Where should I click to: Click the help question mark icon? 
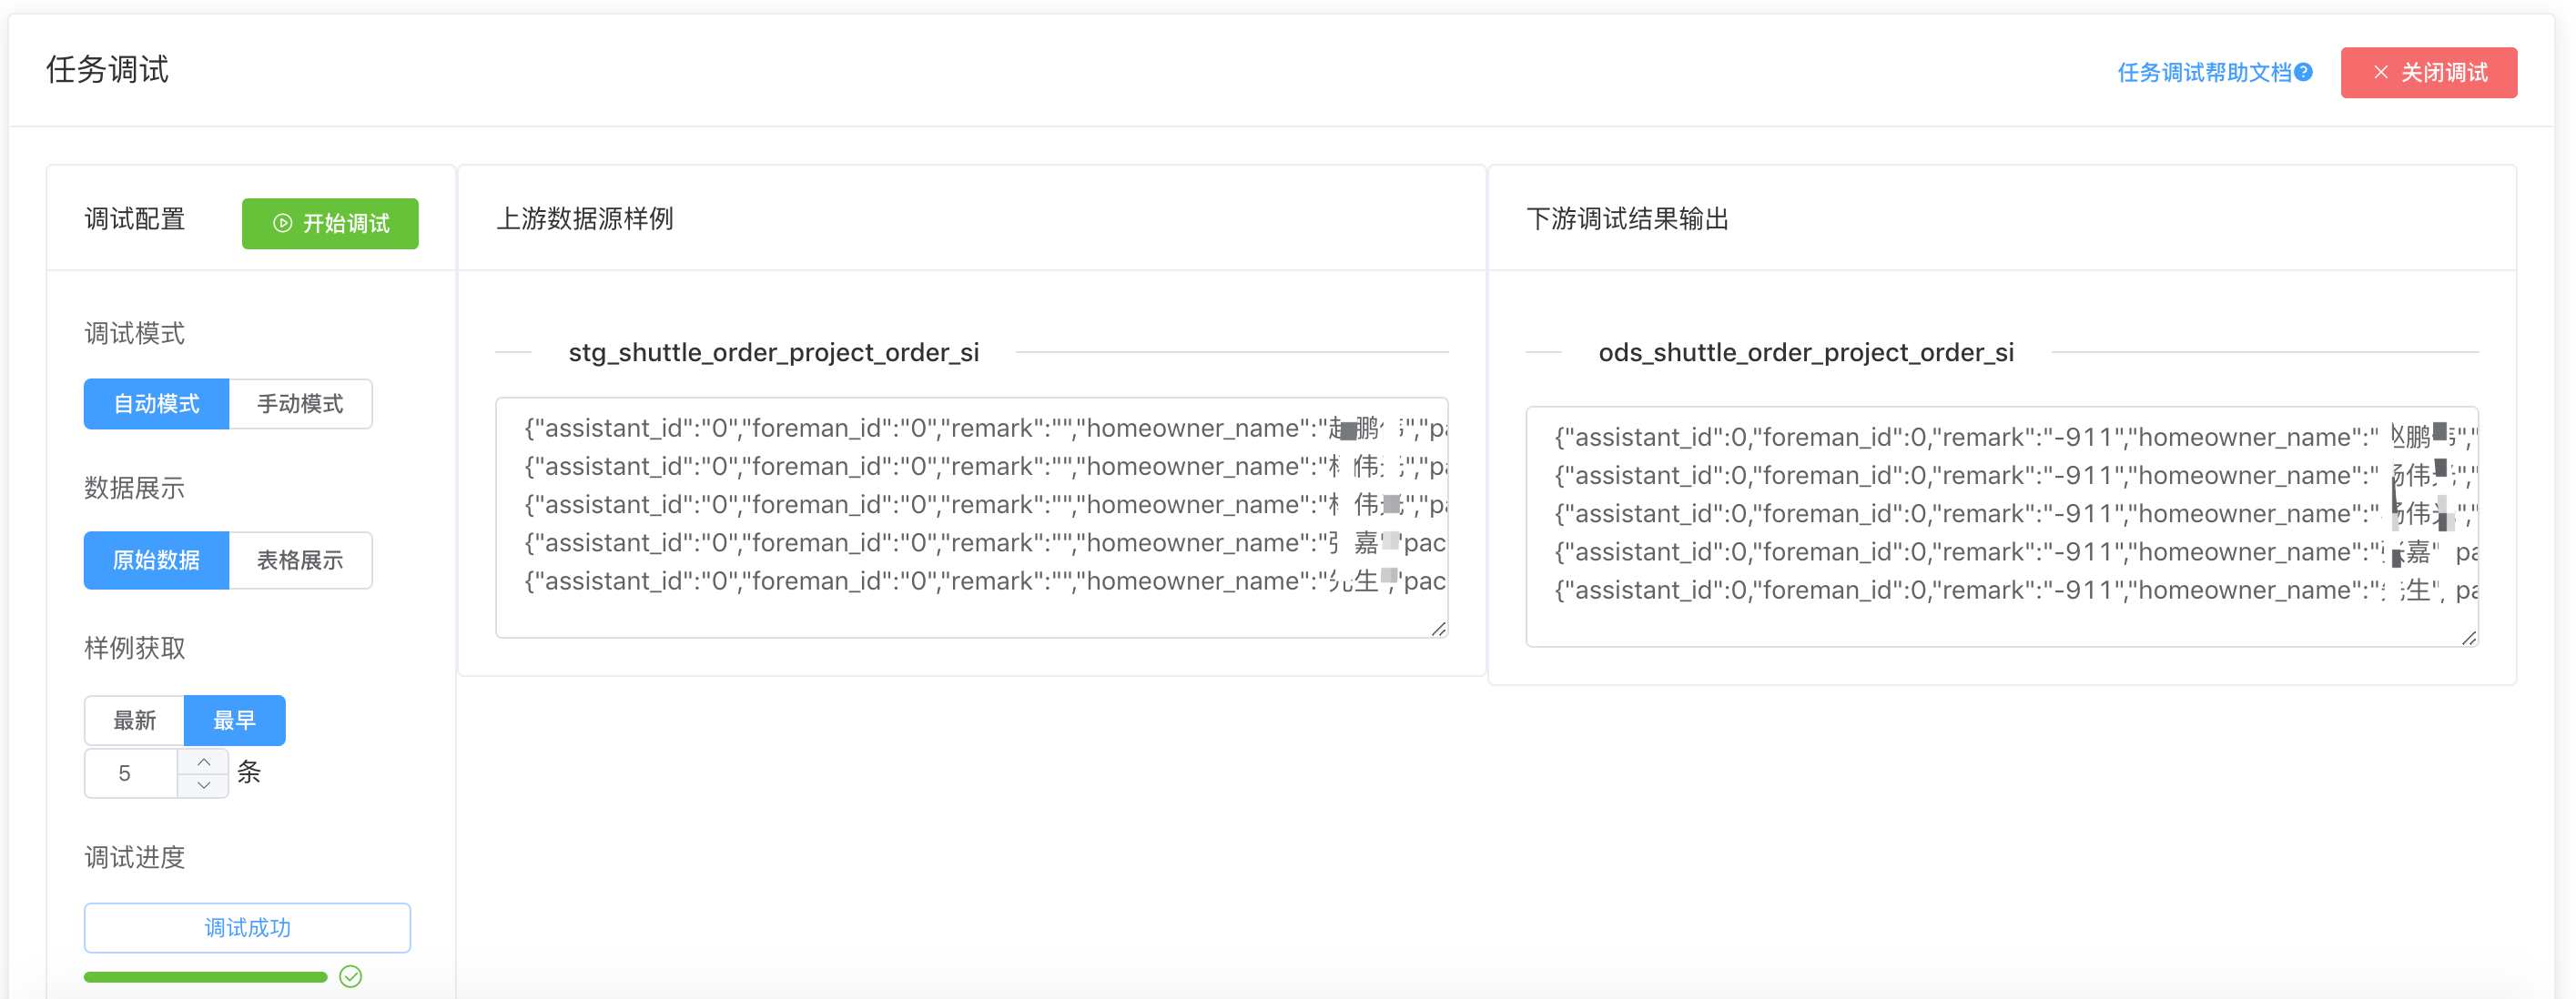(2303, 72)
